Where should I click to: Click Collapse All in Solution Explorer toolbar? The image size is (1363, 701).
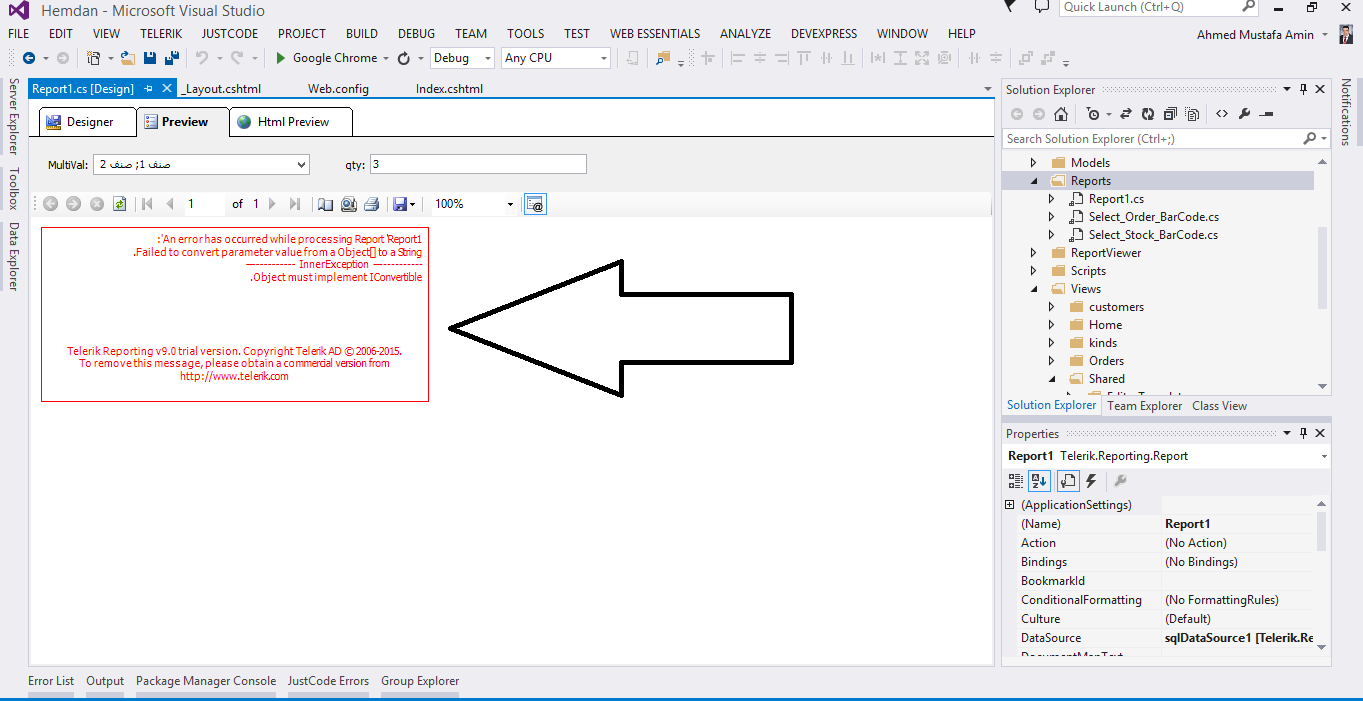point(1169,114)
